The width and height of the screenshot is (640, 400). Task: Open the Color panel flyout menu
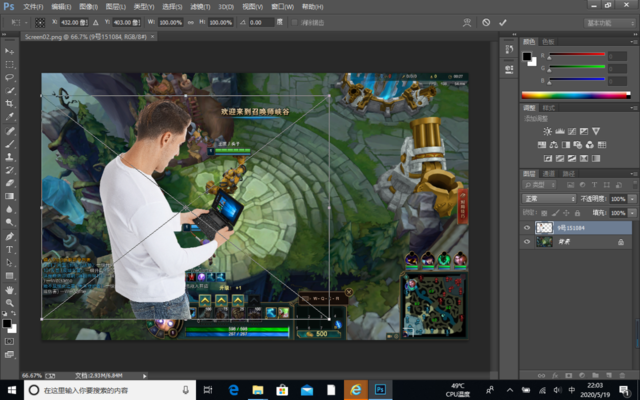[x=633, y=42]
